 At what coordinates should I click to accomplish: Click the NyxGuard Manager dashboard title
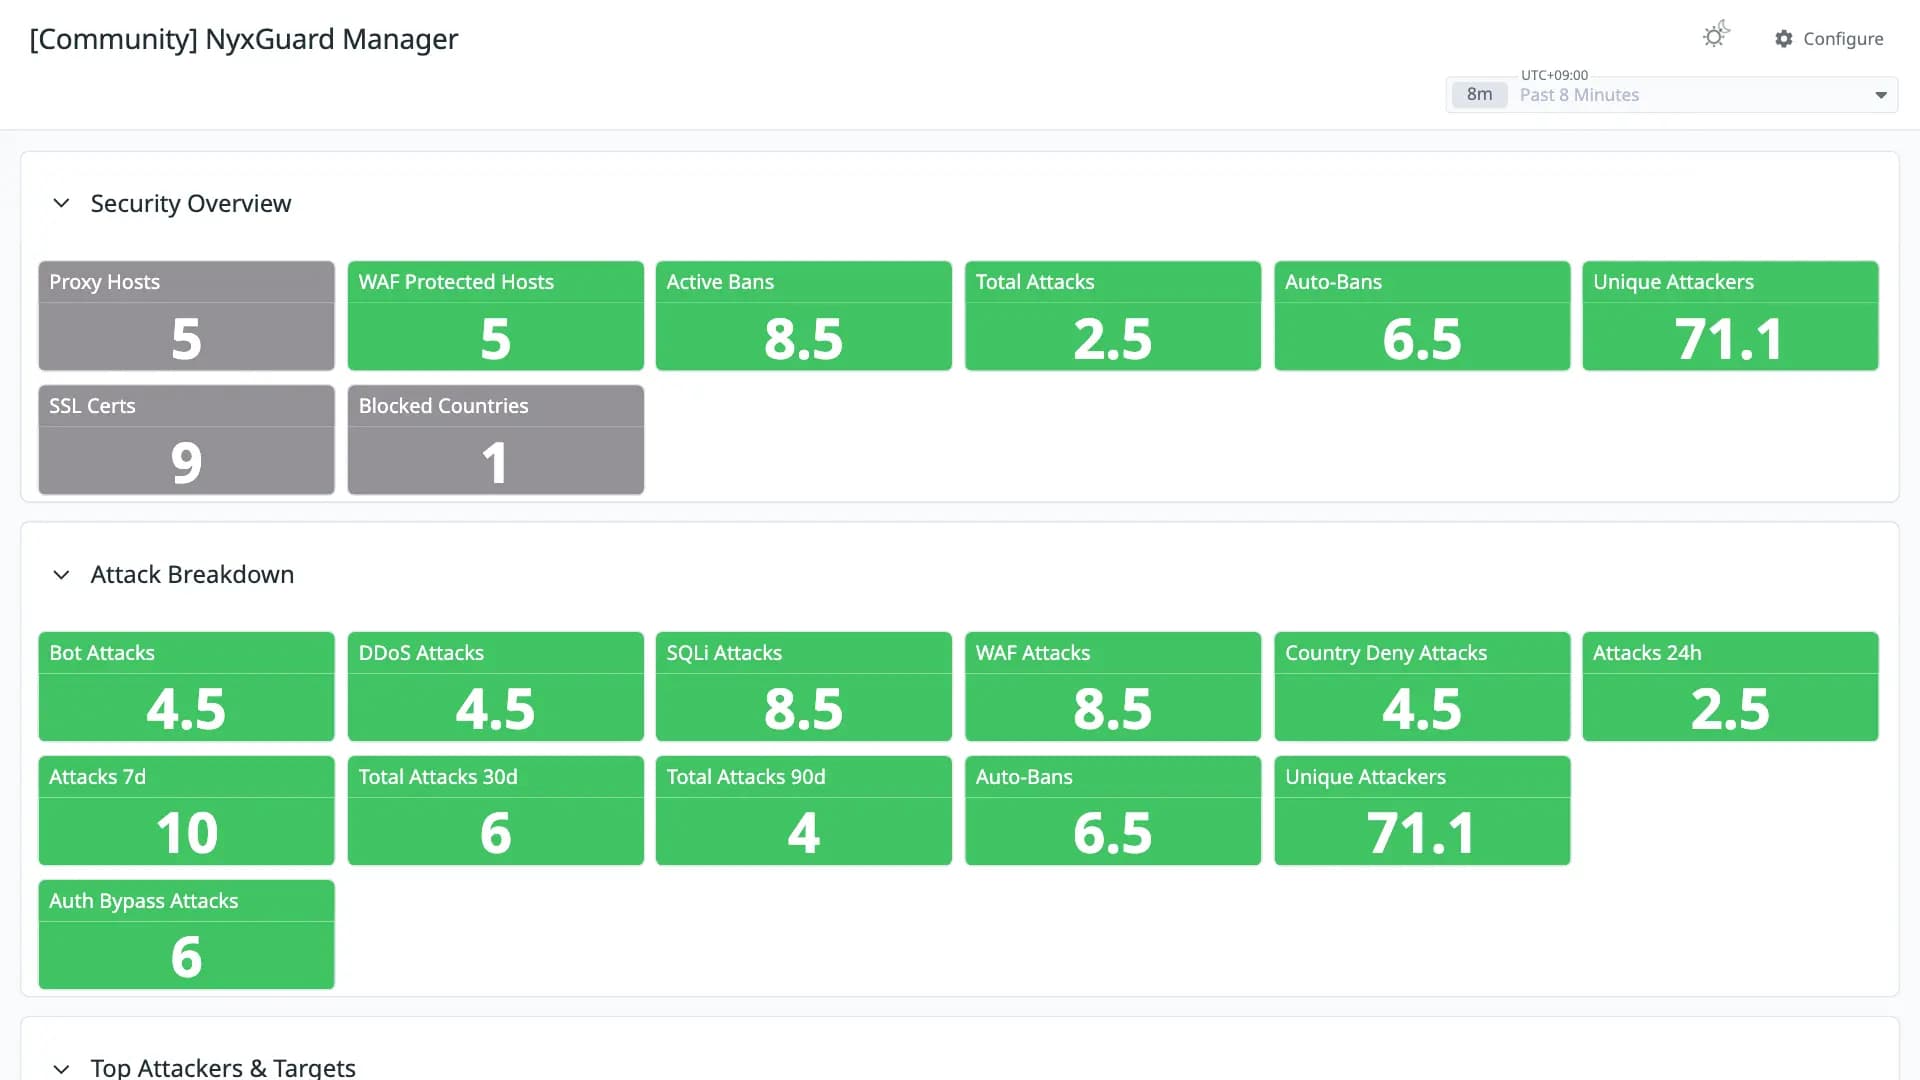pyautogui.click(x=244, y=39)
